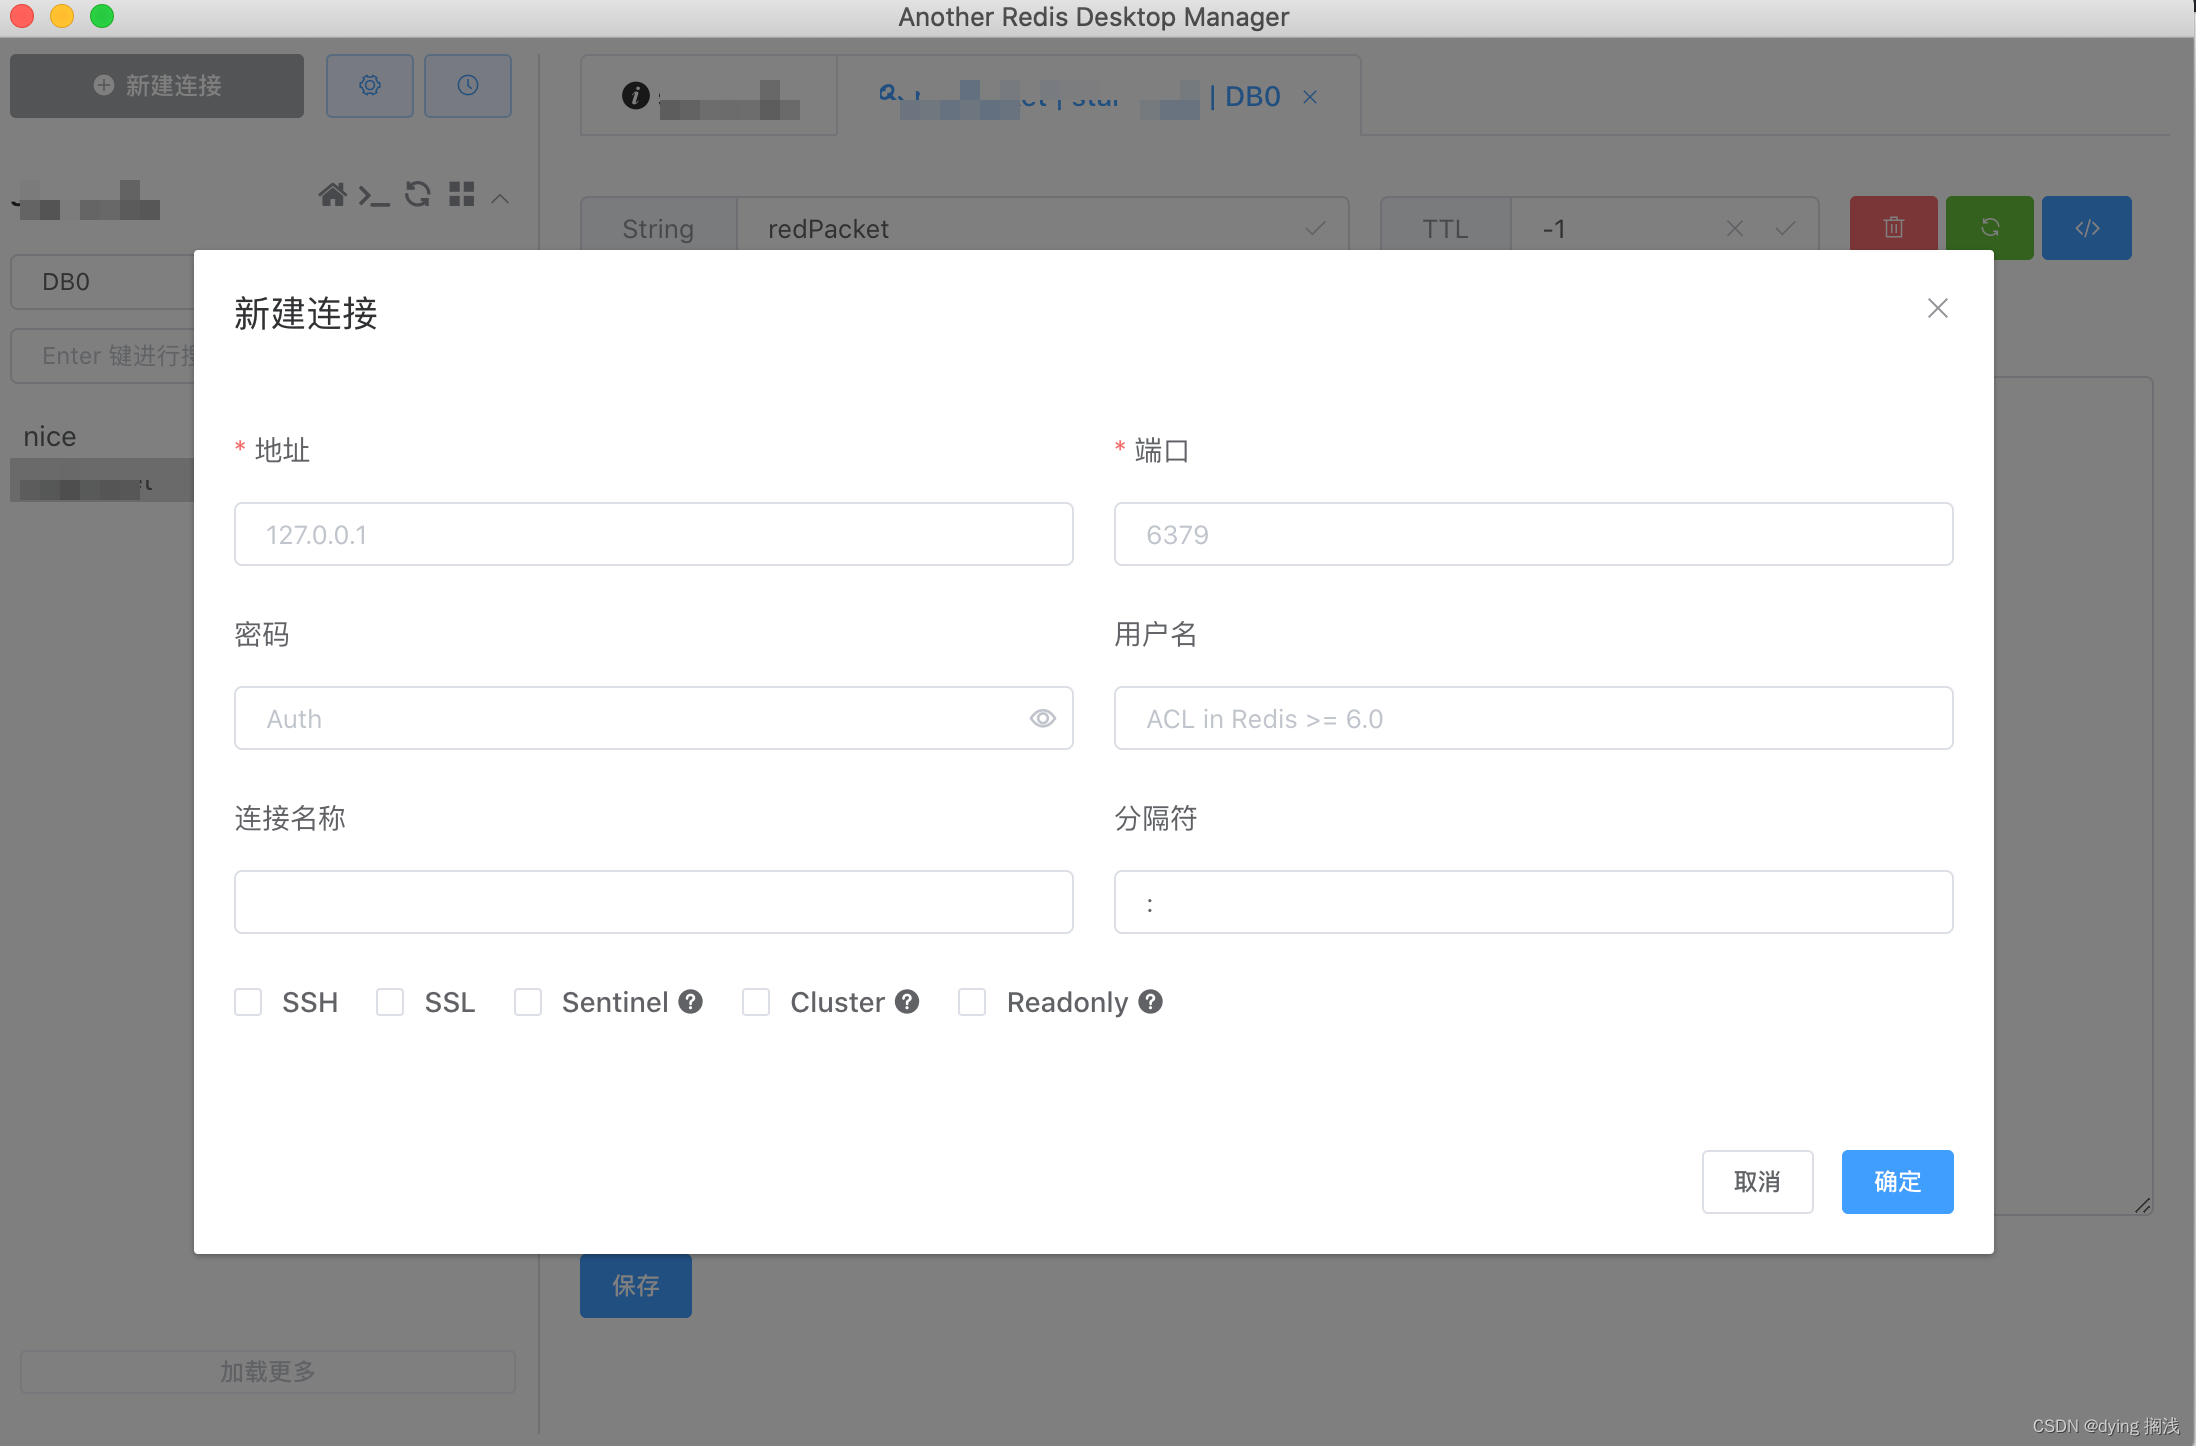Click the username ACL field
Screen dimensions: 2196x1446
[1533, 718]
